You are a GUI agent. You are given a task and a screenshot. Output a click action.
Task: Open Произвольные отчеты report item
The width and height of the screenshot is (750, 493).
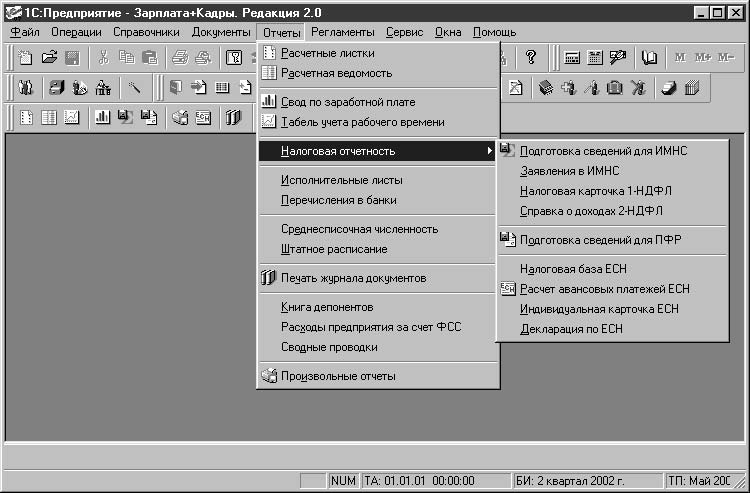[338, 376]
